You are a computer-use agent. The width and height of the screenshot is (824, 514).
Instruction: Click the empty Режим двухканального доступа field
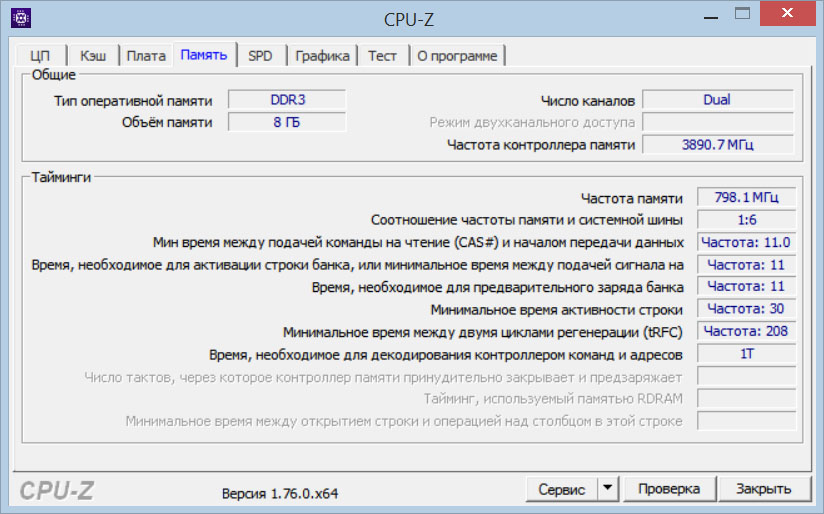coord(717,122)
